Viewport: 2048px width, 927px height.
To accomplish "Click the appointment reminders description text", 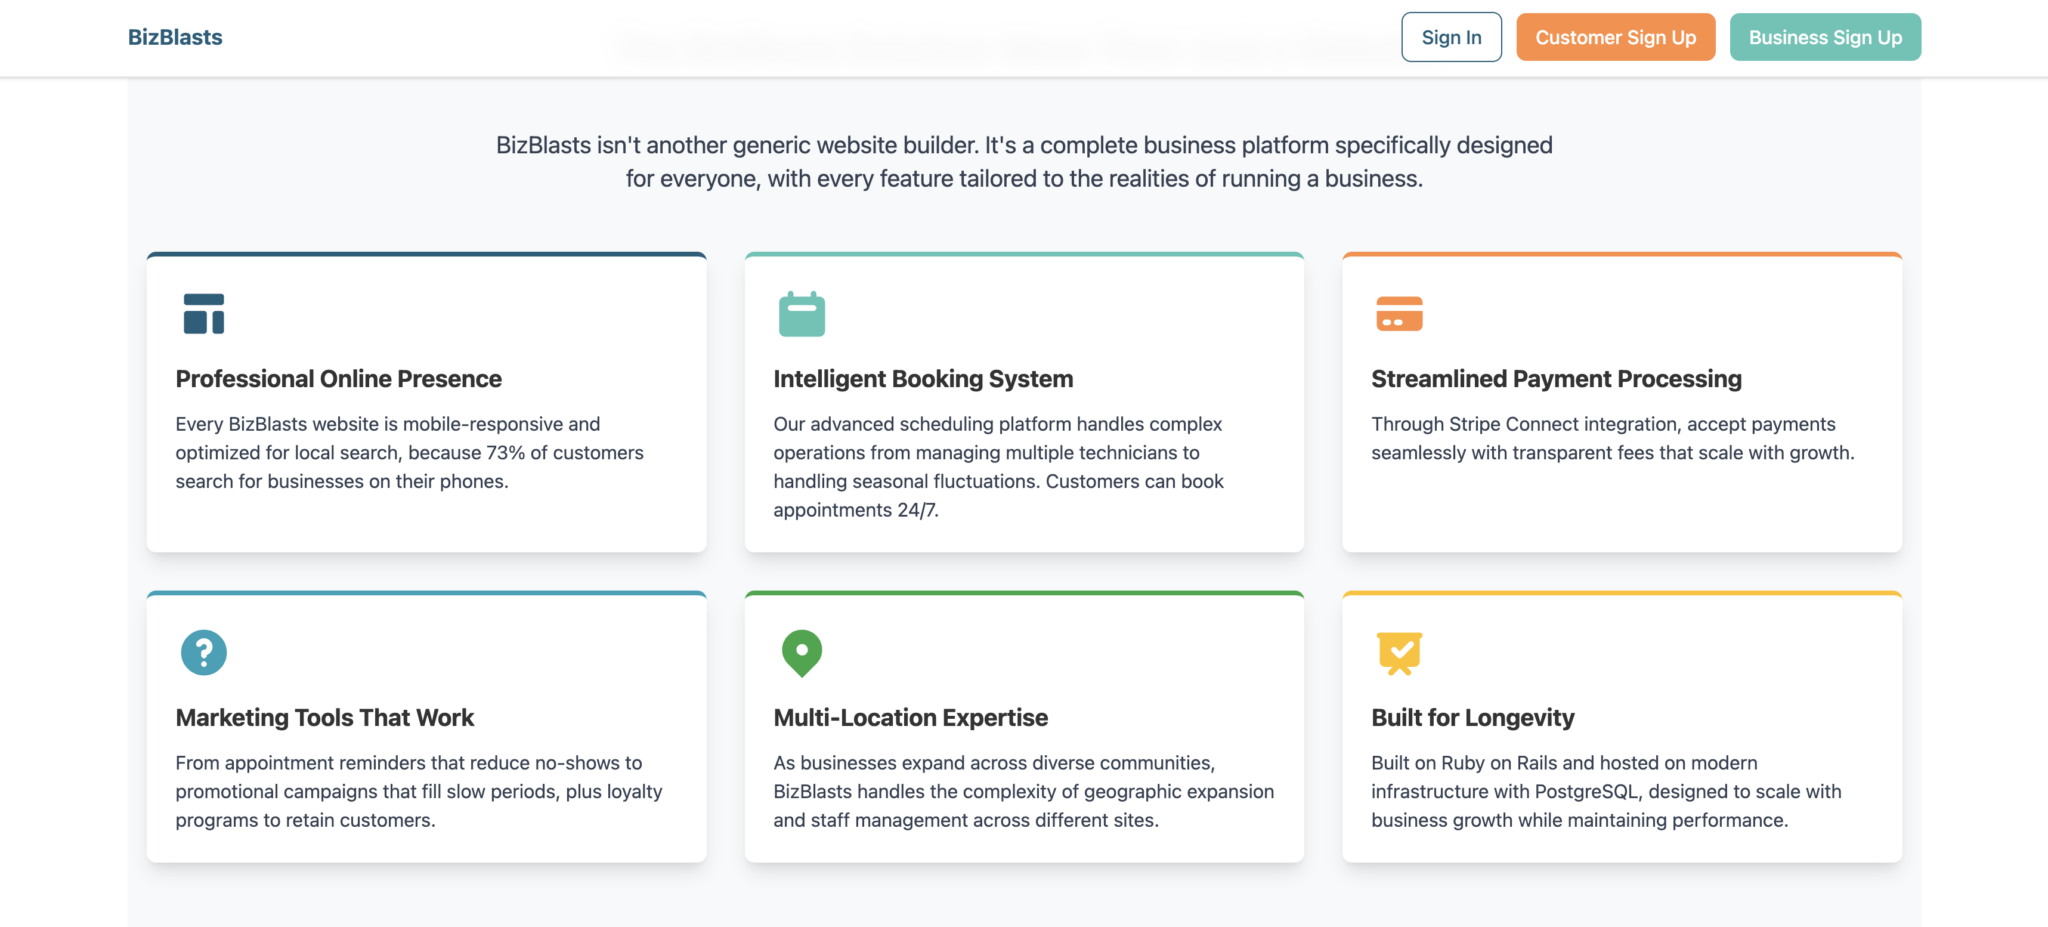I will tap(419, 791).
